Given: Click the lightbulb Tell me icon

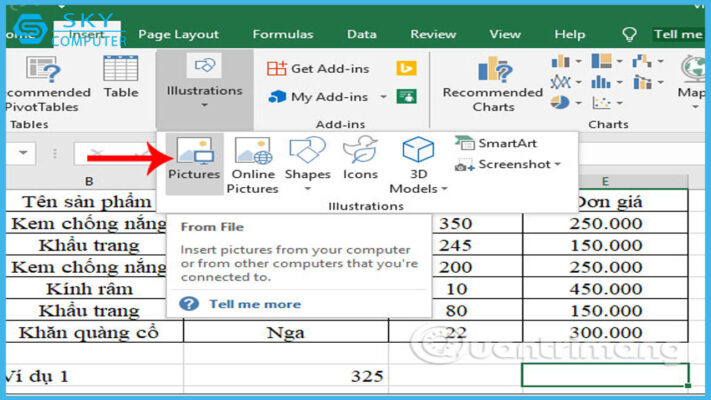Looking at the screenshot, I should point(629,34).
